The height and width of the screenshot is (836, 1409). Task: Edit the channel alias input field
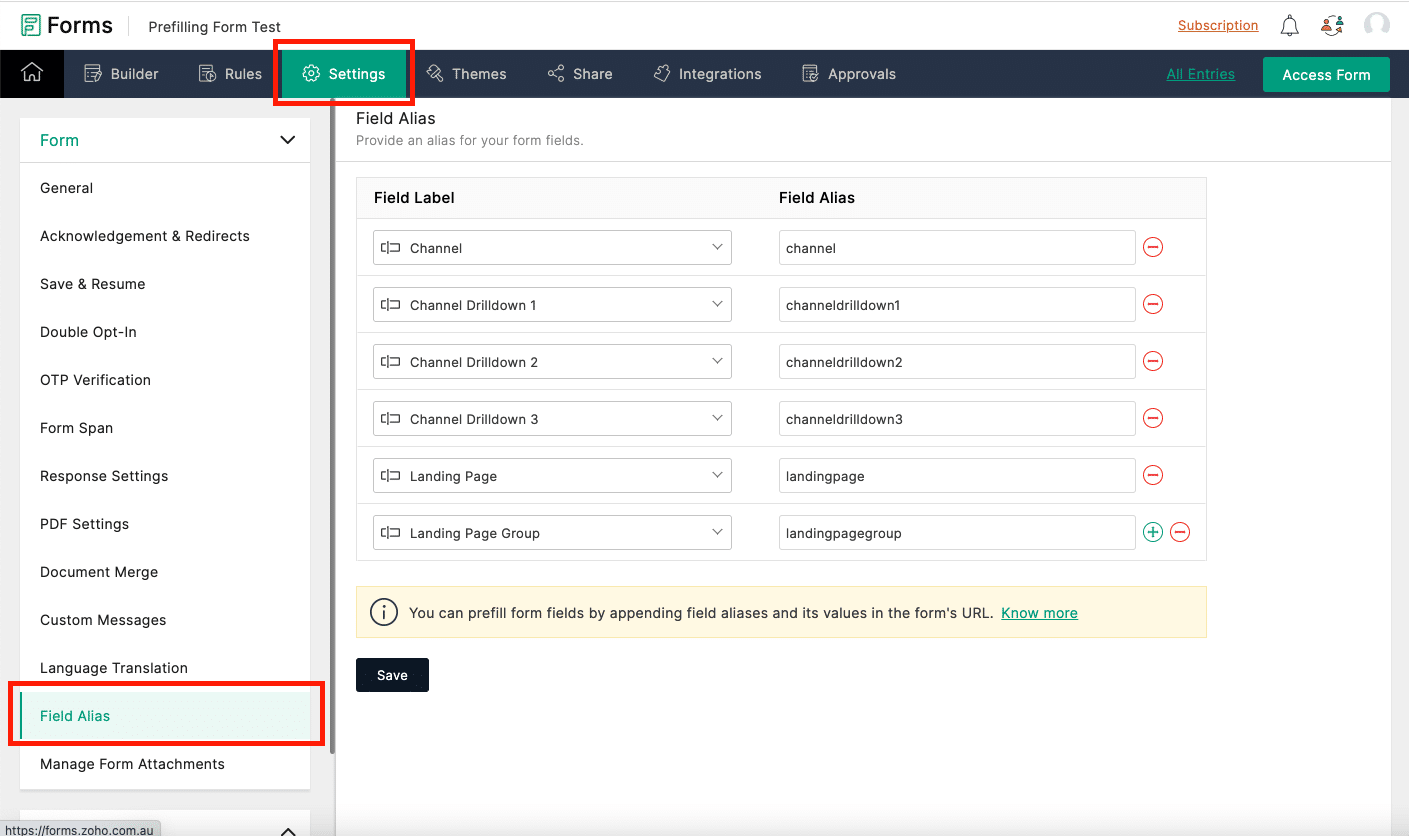tap(956, 247)
